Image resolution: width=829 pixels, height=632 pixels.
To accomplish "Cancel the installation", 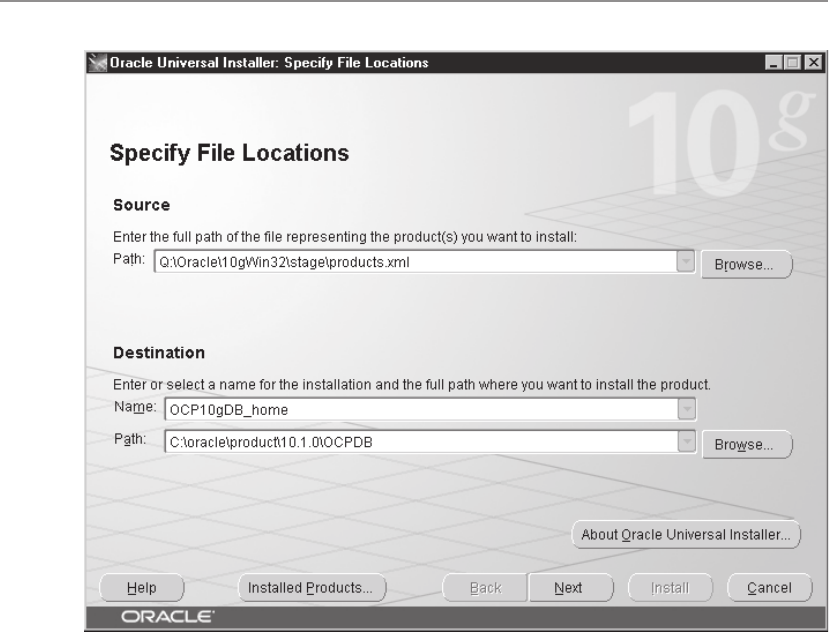I will pyautogui.click(x=769, y=588).
